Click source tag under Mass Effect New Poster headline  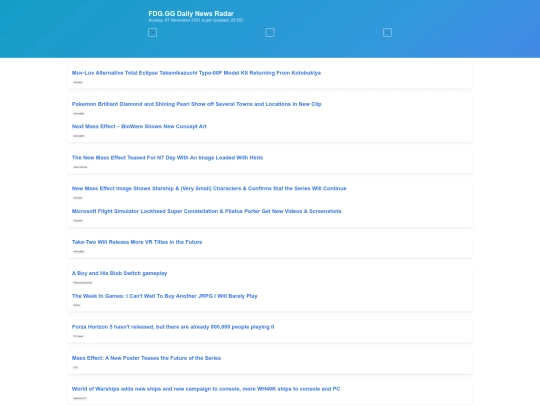[x=75, y=367]
